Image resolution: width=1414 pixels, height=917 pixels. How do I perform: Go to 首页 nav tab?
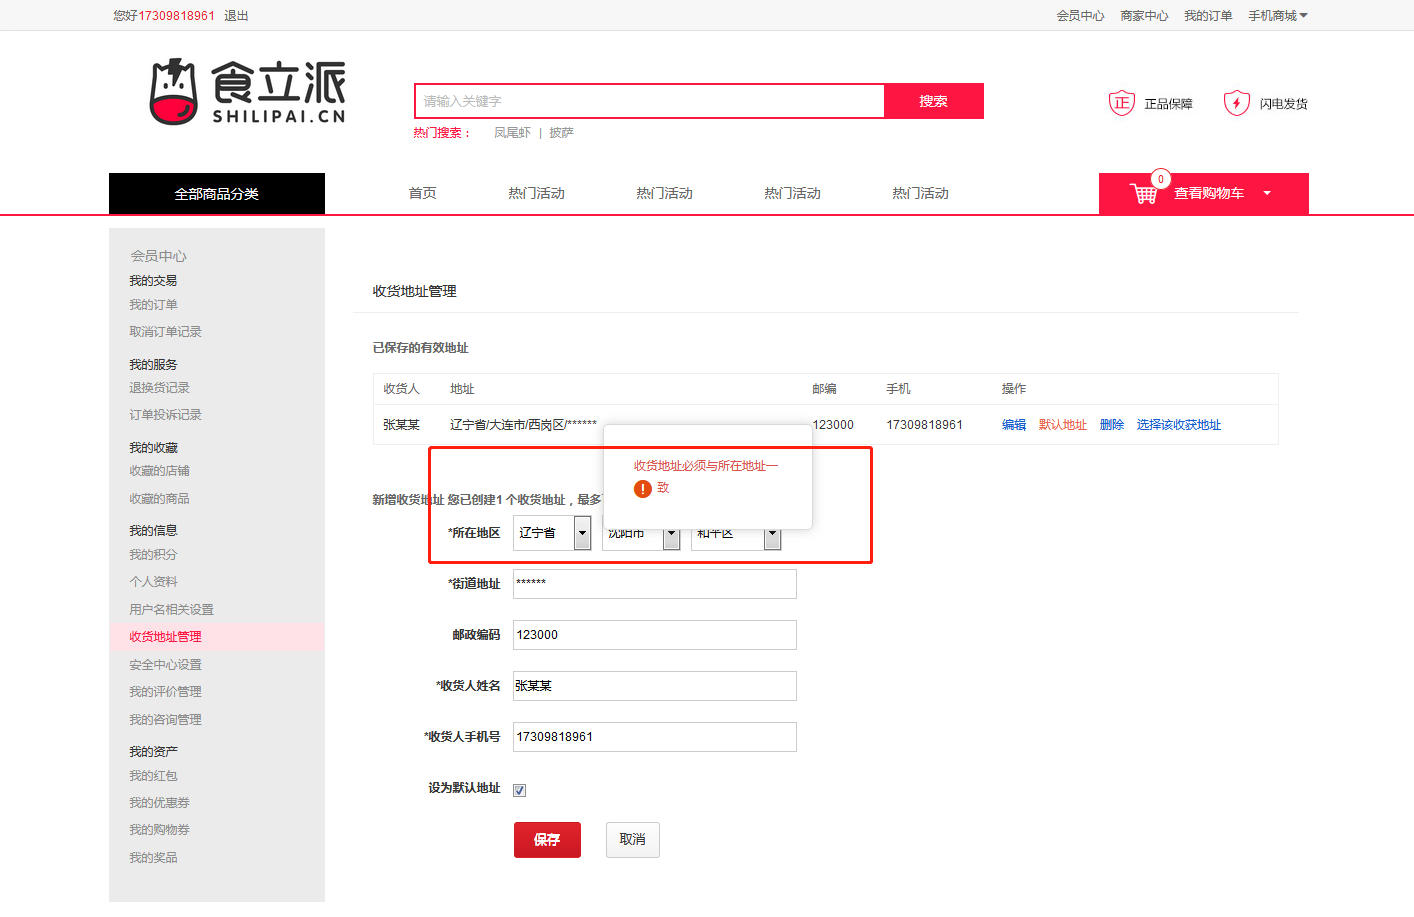(x=422, y=193)
